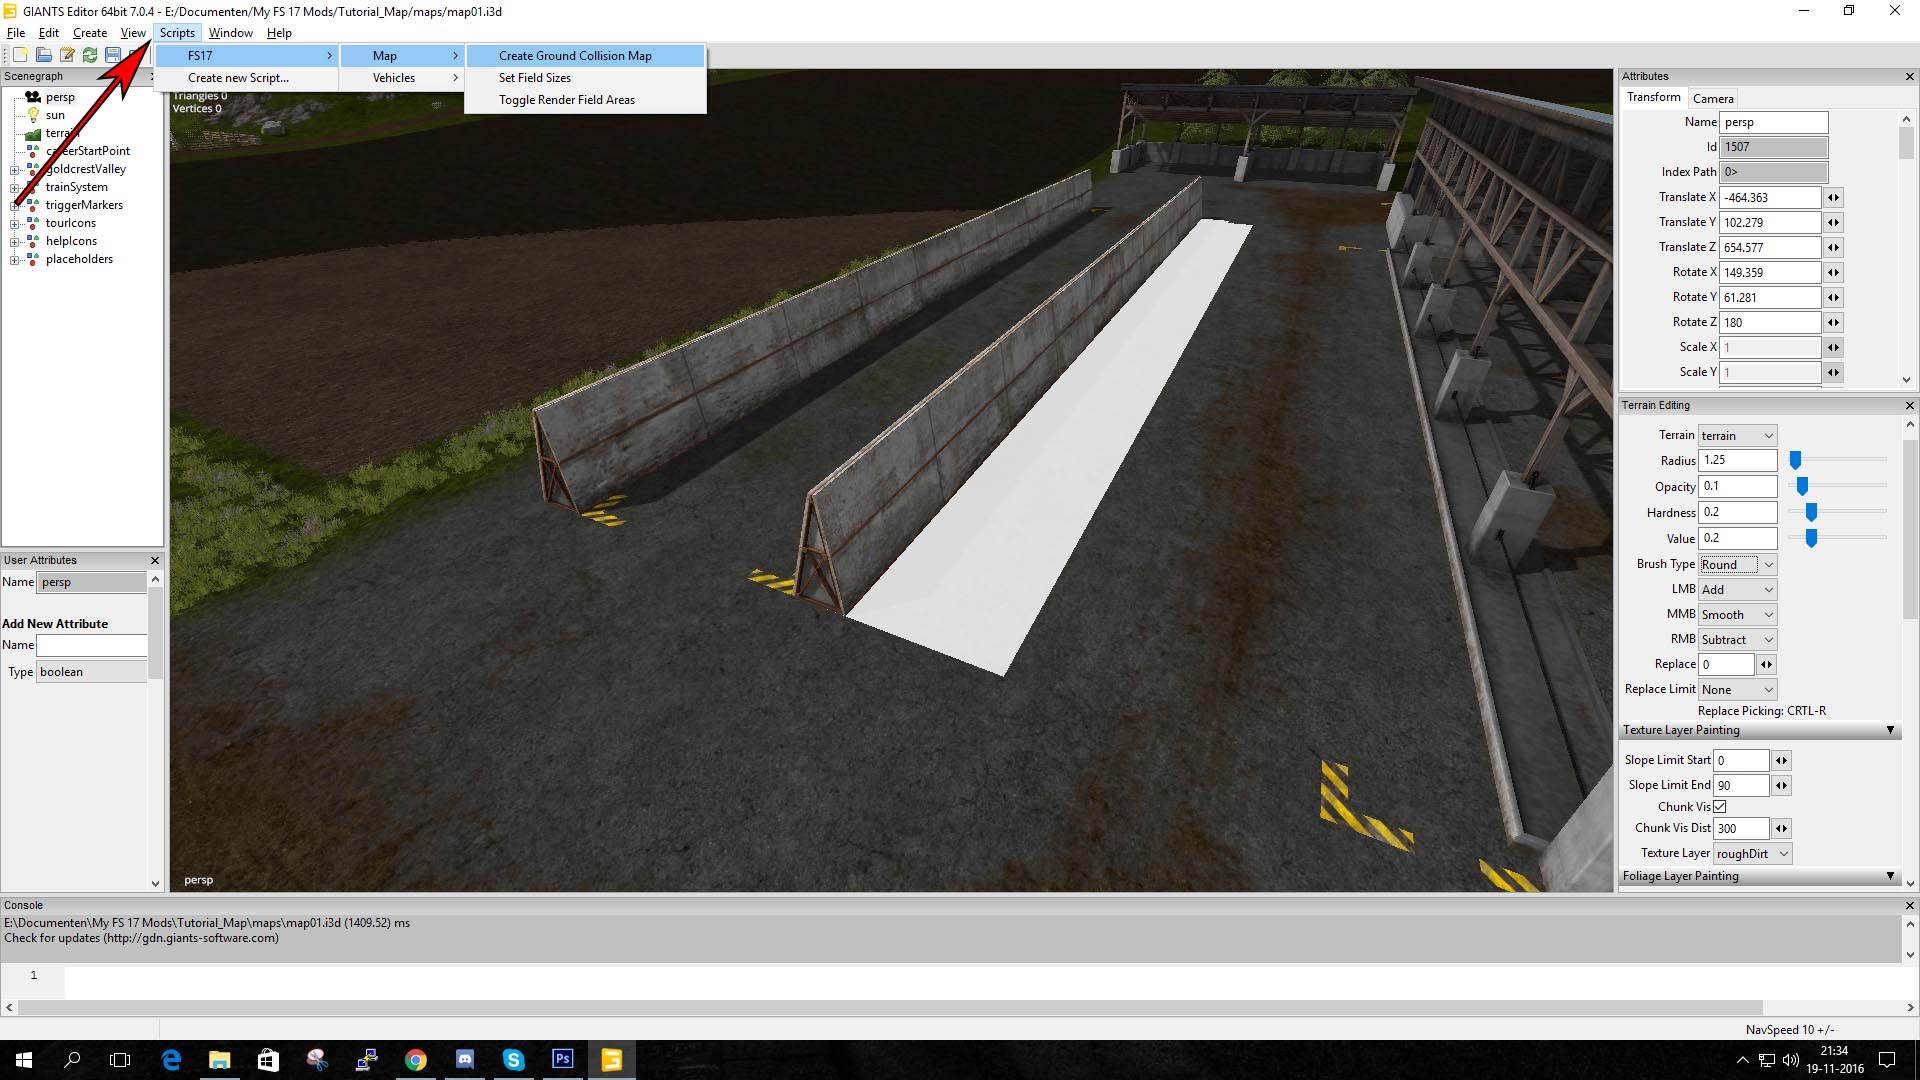Screen dimensions: 1920x1080
Task: Open the Replace Limit dropdown
Action: (1737, 690)
